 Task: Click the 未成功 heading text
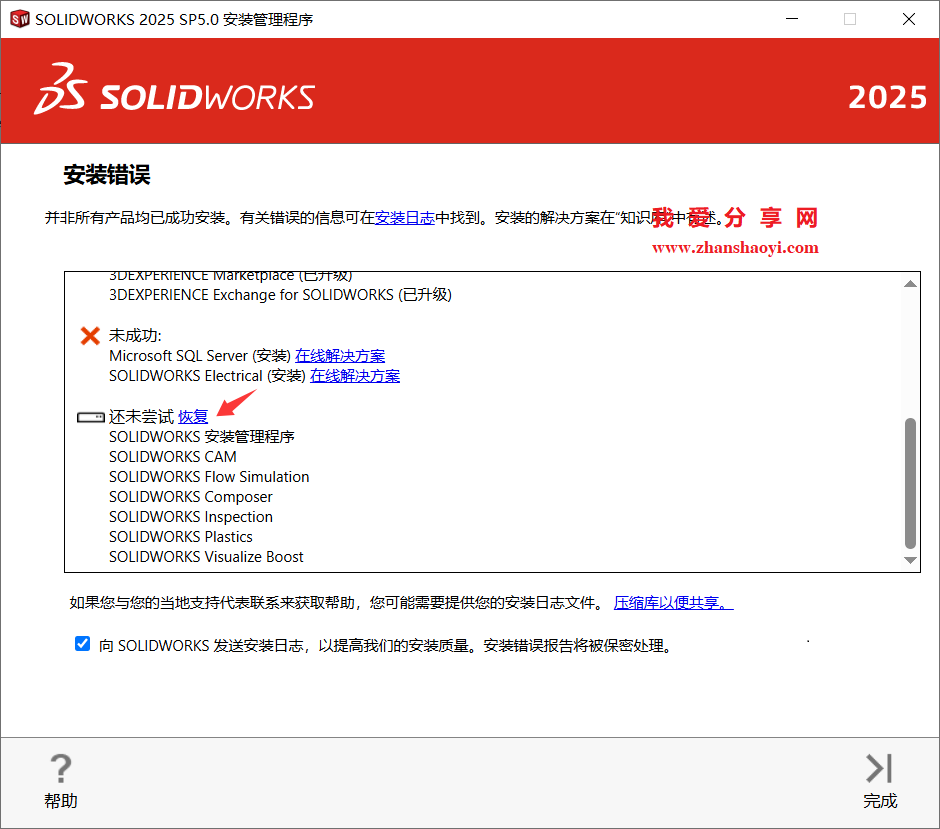tap(135, 336)
